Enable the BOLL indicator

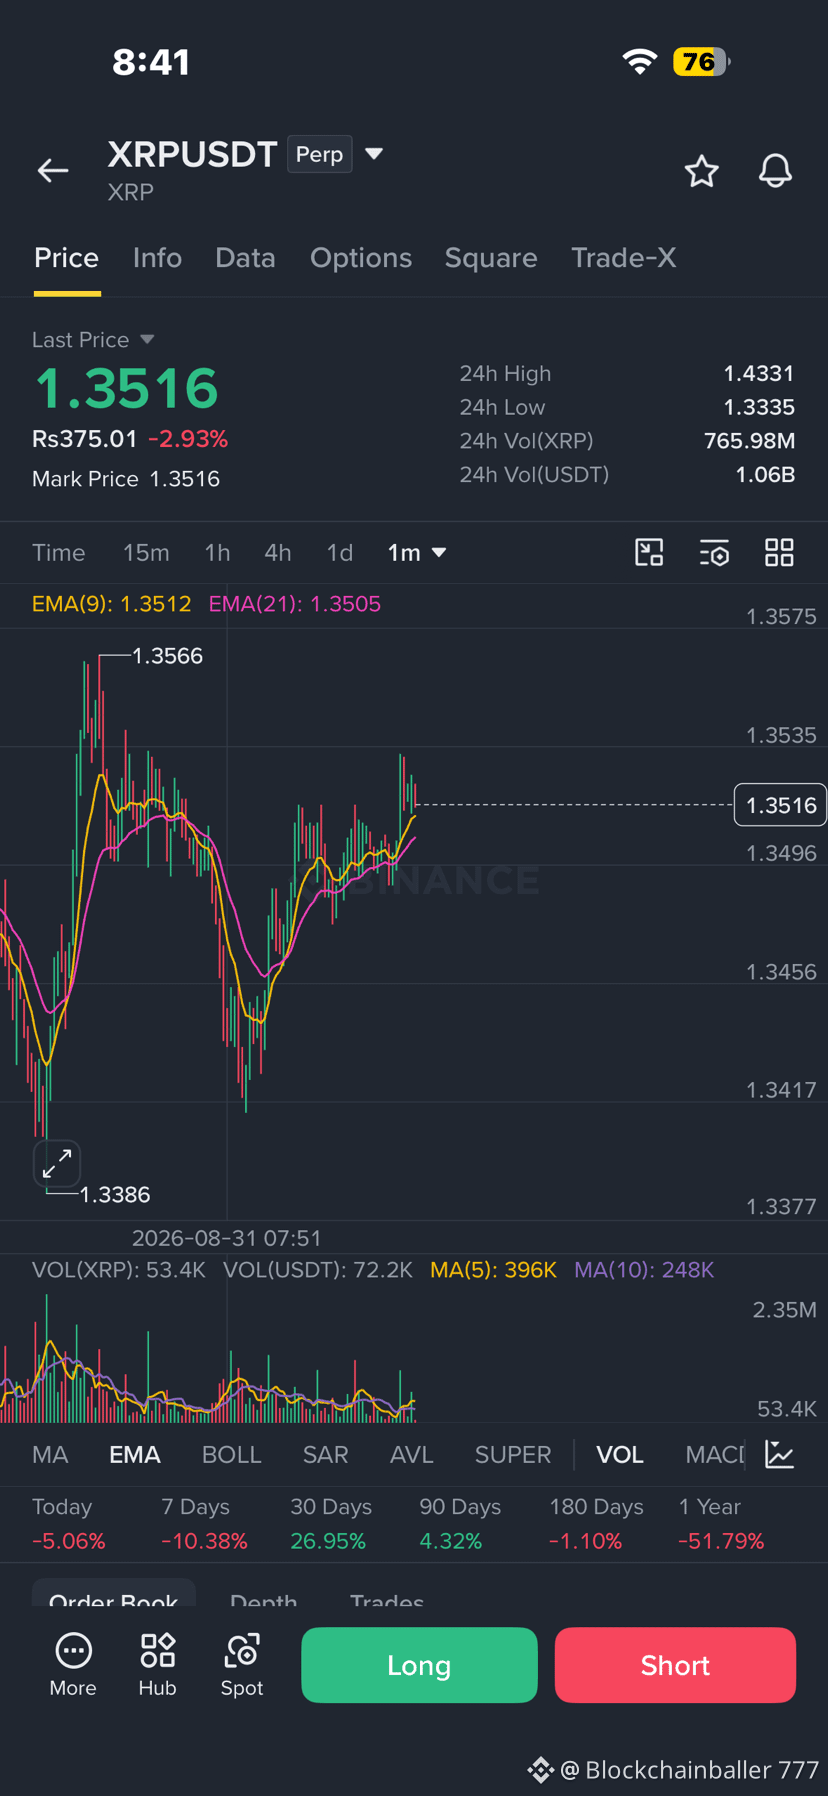[x=231, y=1454]
